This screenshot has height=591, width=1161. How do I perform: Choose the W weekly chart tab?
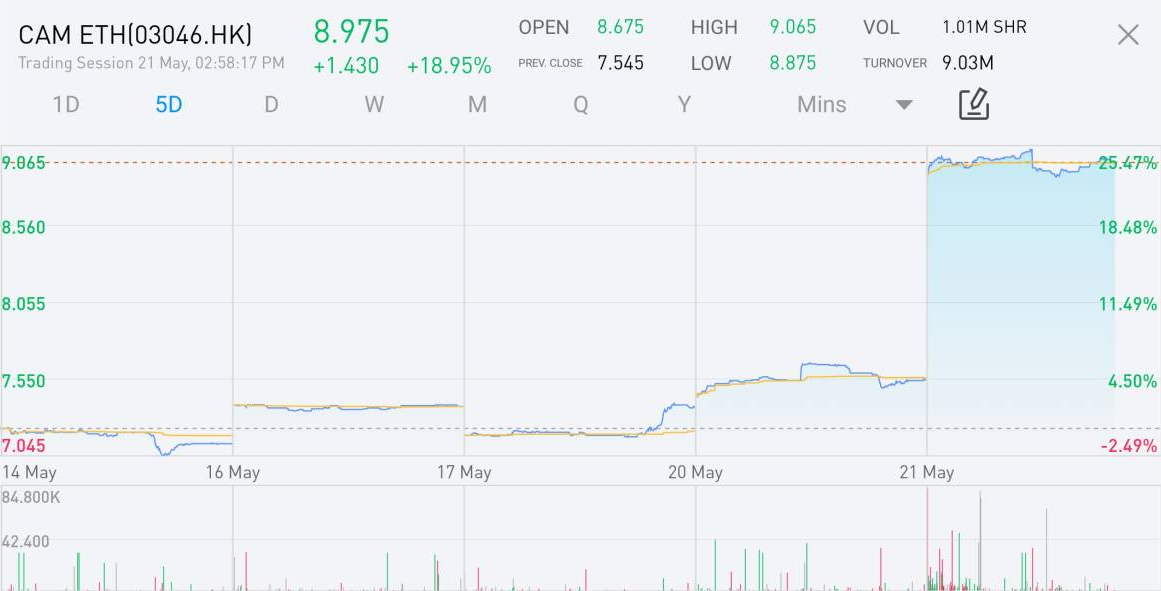pyautogui.click(x=374, y=105)
